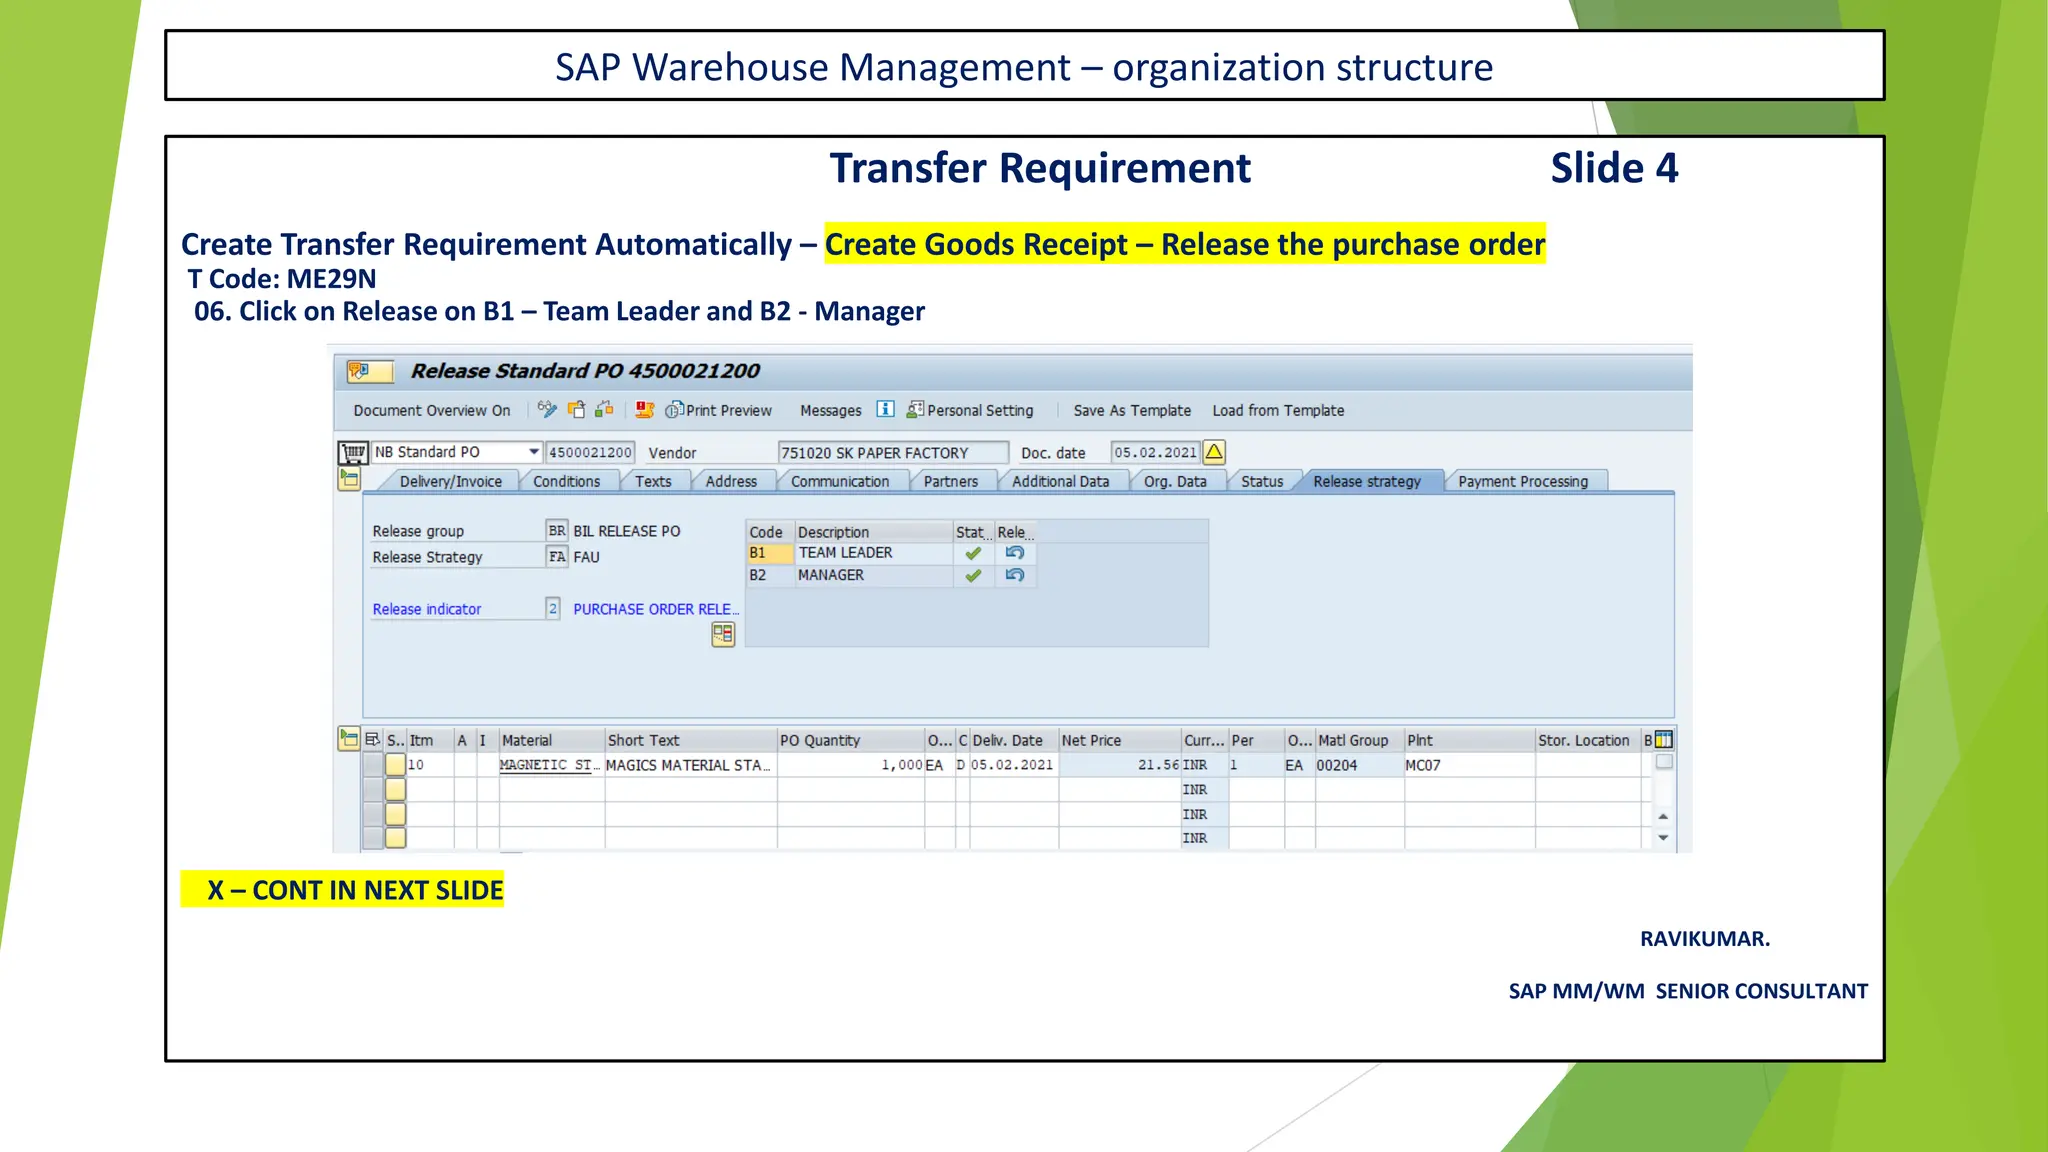
Task: Click the green status check for B2
Action: pyautogui.click(x=973, y=576)
